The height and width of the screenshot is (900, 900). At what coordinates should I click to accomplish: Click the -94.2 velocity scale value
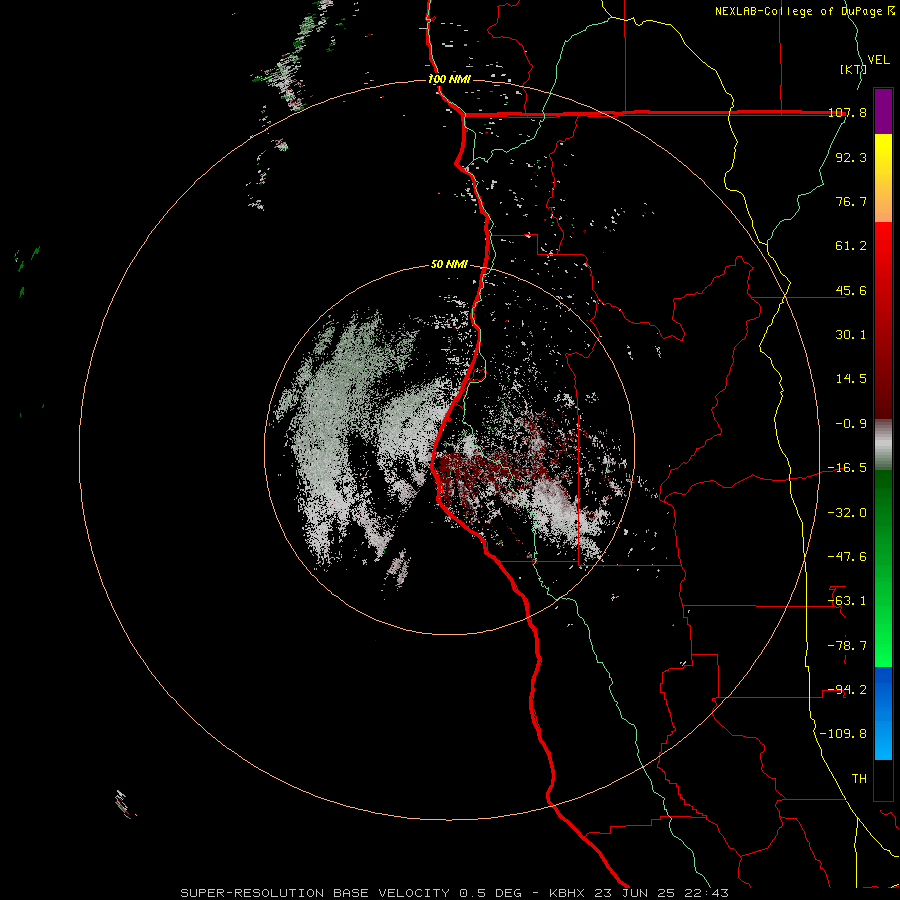[x=847, y=690]
